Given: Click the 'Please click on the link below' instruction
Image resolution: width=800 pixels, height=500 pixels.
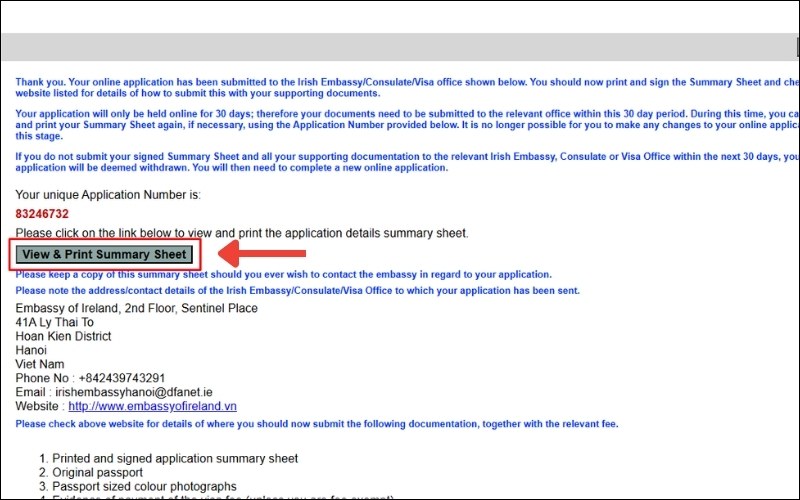Looking at the screenshot, I should pyautogui.click(x=240, y=233).
